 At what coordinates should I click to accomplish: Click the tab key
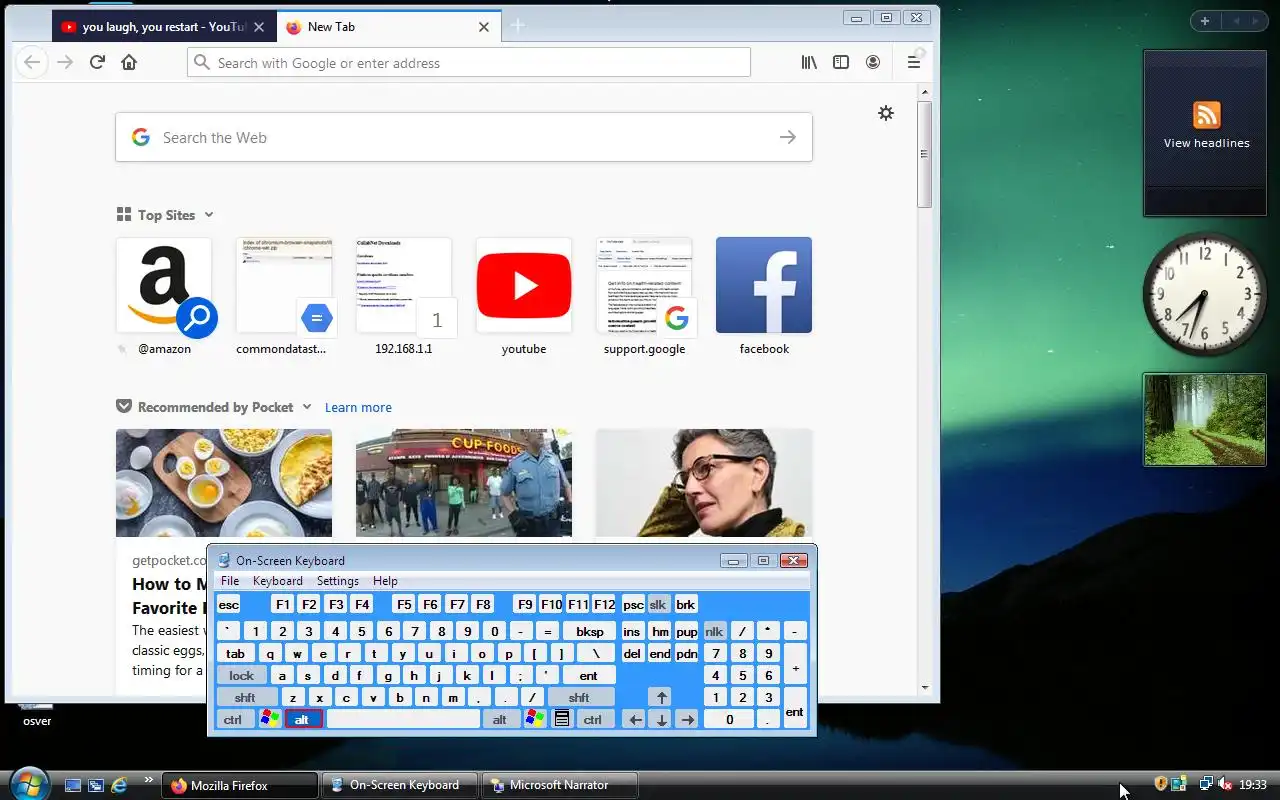236,653
